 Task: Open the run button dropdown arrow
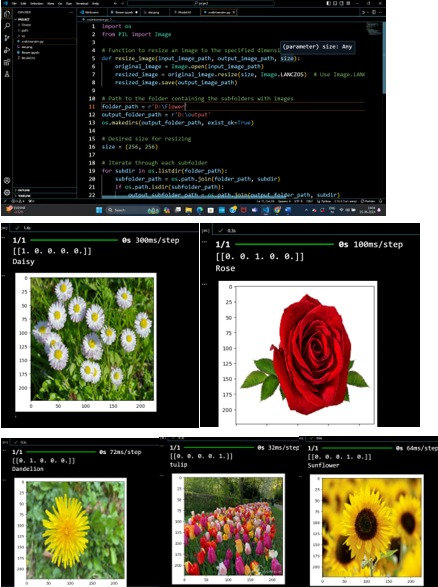pyautogui.click(x=368, y=12)
